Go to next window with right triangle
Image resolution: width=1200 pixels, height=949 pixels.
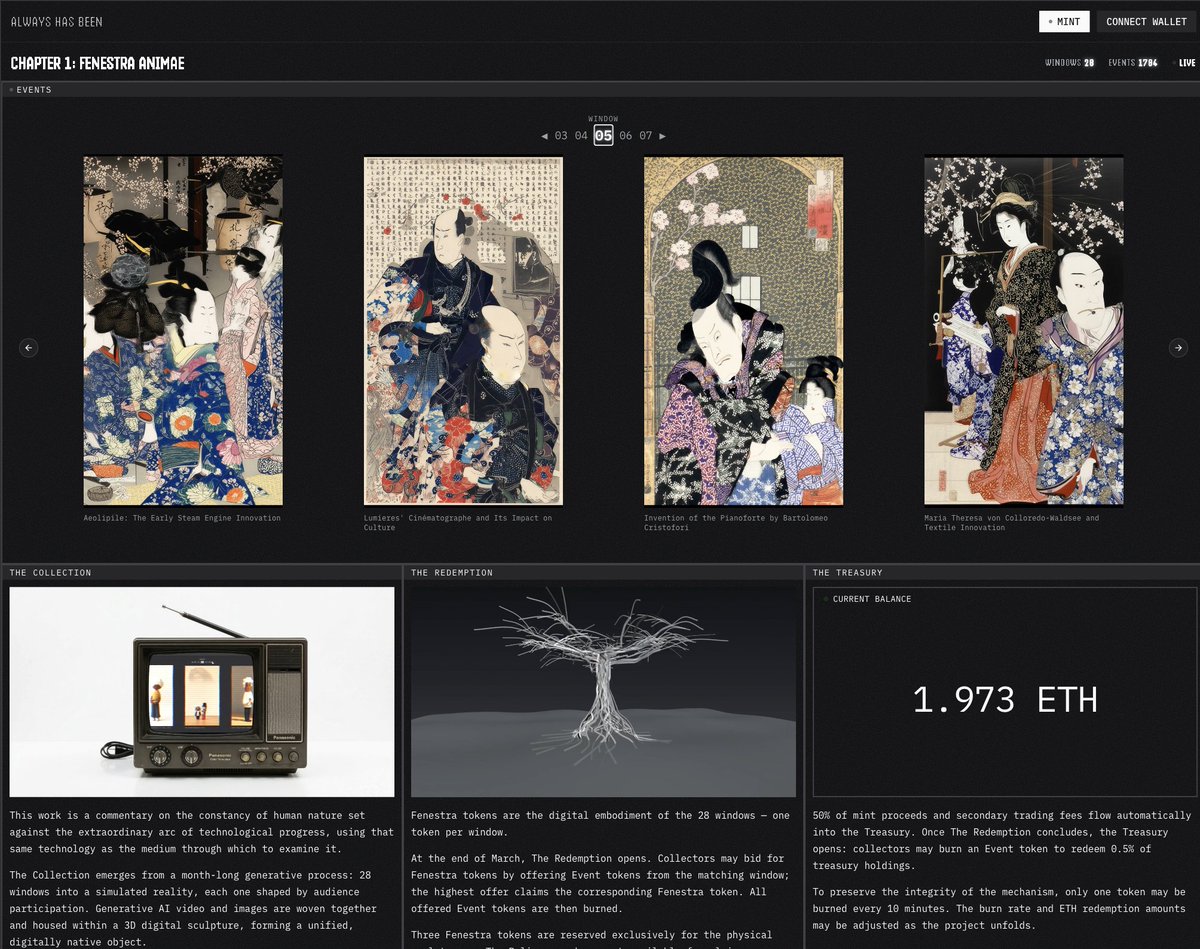click(662, 136)
